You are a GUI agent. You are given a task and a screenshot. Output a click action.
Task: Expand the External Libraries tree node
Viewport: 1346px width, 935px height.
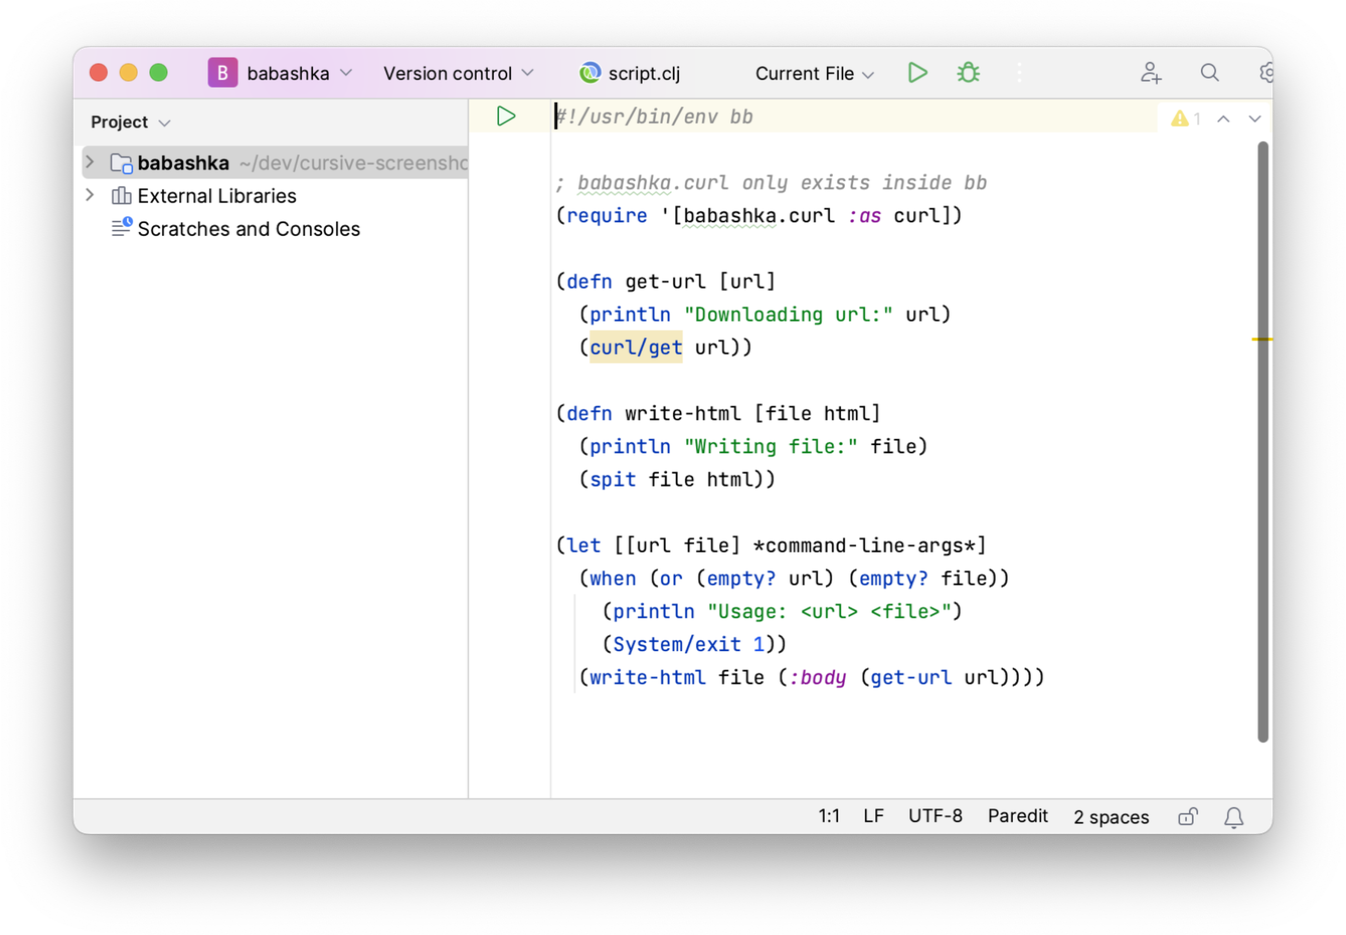click(x=90, y=195)
